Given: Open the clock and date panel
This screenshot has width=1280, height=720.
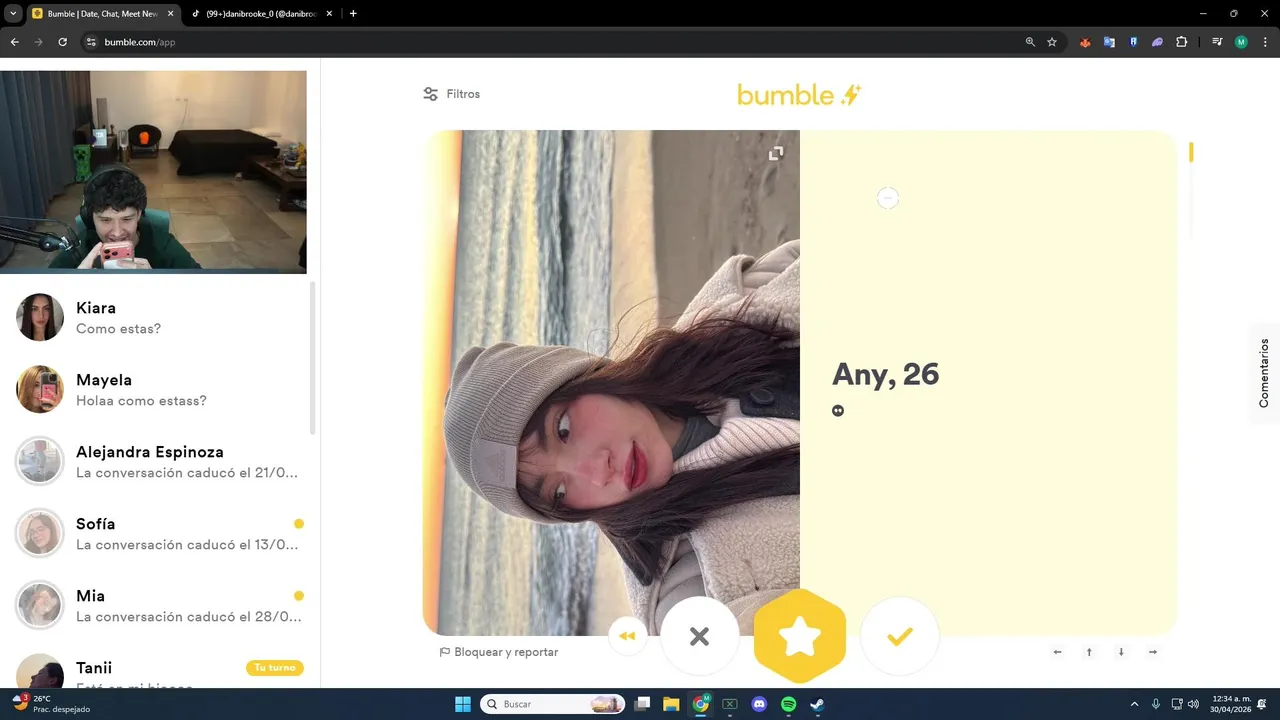Looking at the screenshot, I should coord(1231,704).
